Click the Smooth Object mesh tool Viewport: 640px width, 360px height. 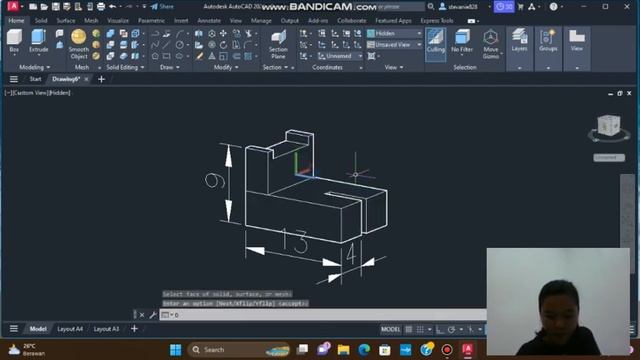coord(78,44)
